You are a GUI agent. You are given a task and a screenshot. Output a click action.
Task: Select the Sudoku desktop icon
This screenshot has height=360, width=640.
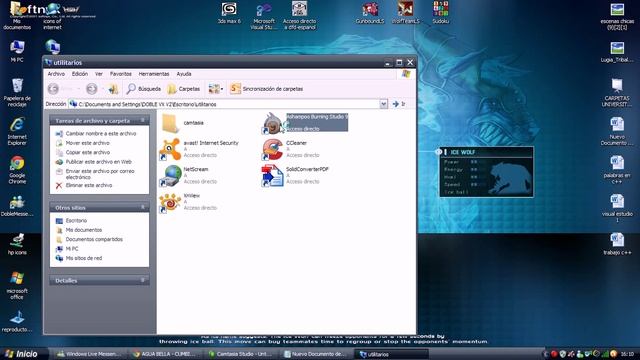click(441, 13)
